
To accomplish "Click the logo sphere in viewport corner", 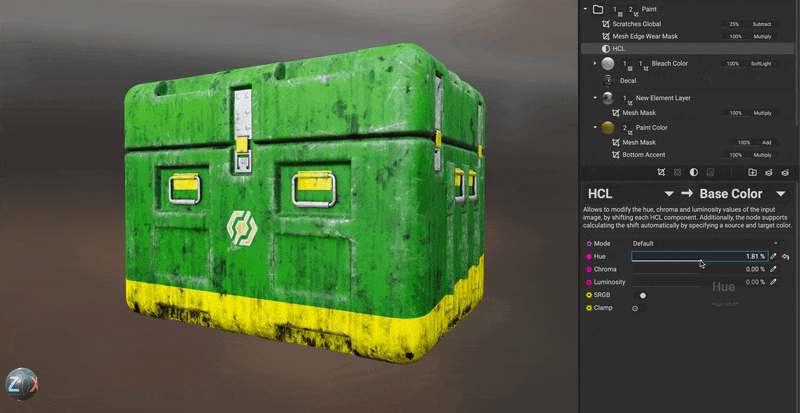I will pyautogui.click(x=21, y=383).
